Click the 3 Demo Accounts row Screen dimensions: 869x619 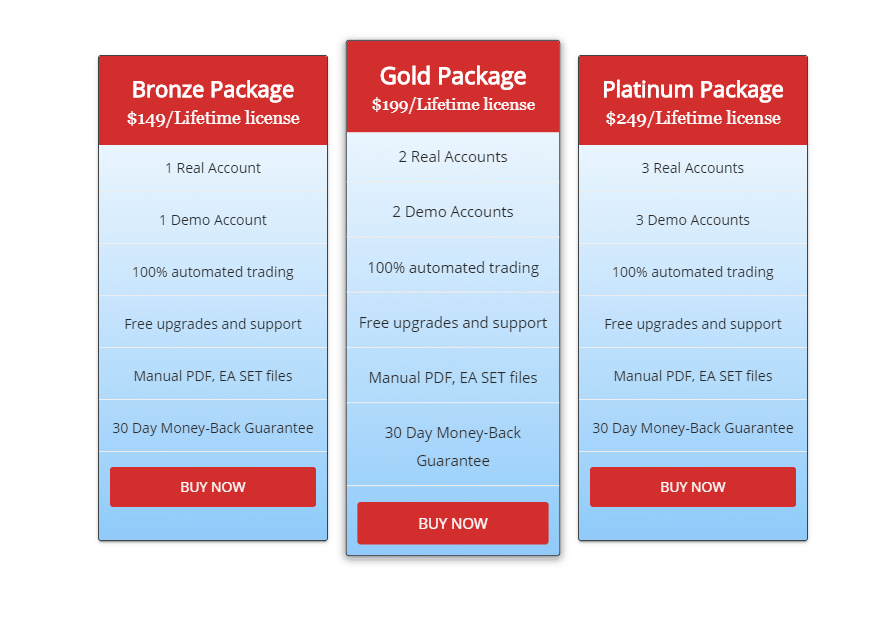pyautogui.click(x=693, y=220)
